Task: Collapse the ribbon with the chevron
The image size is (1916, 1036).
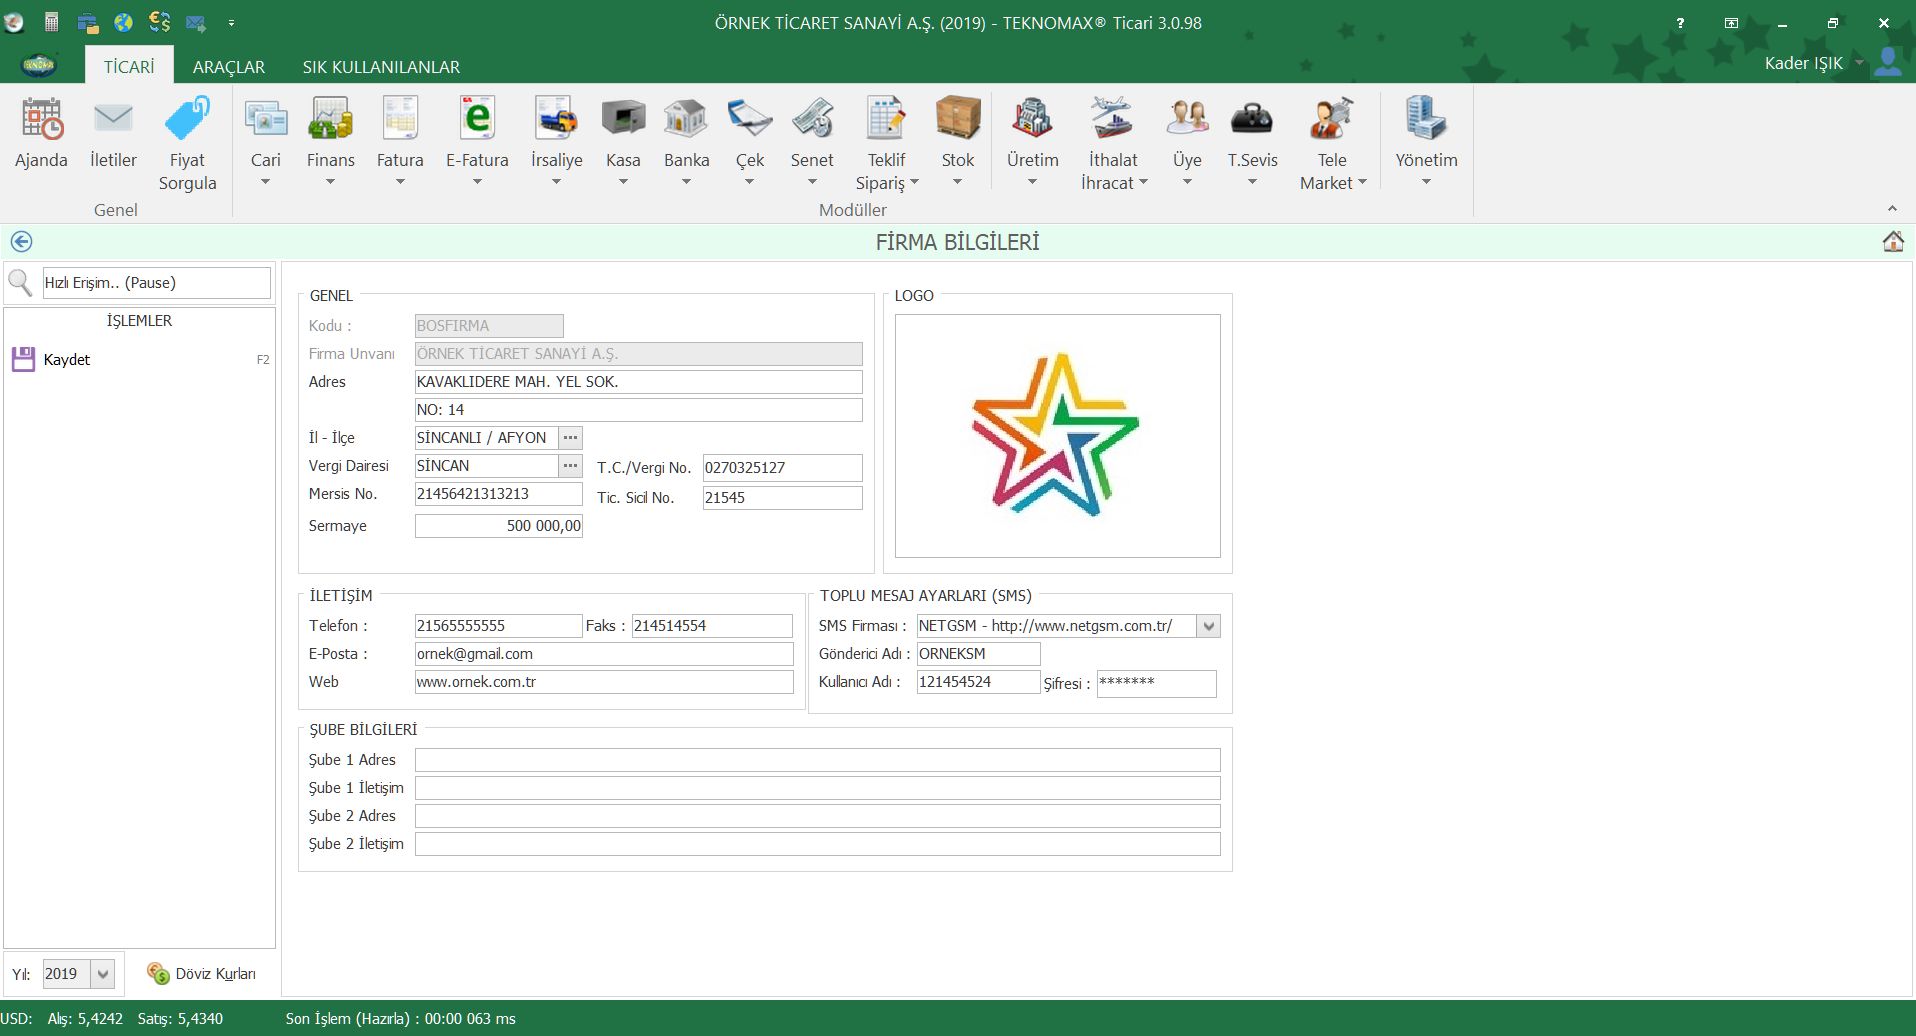Action: (1891, 209)
